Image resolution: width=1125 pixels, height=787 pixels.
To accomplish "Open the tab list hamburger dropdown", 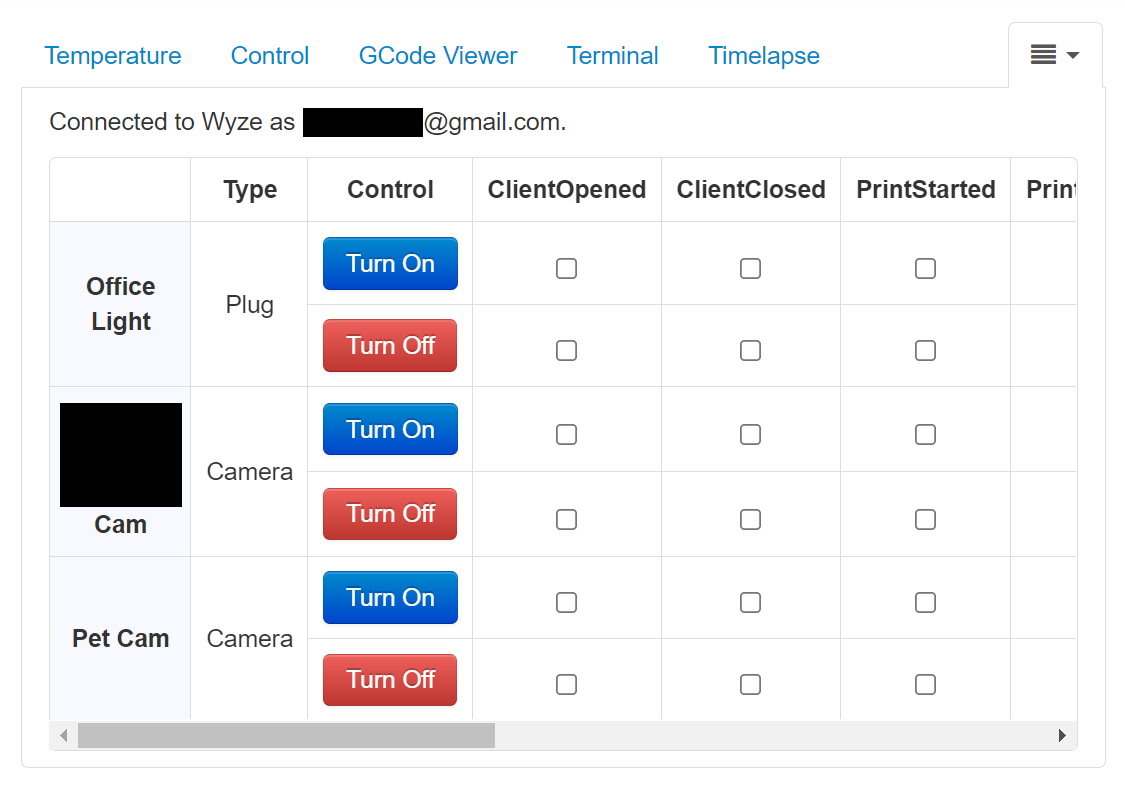I will [1055, 55].
